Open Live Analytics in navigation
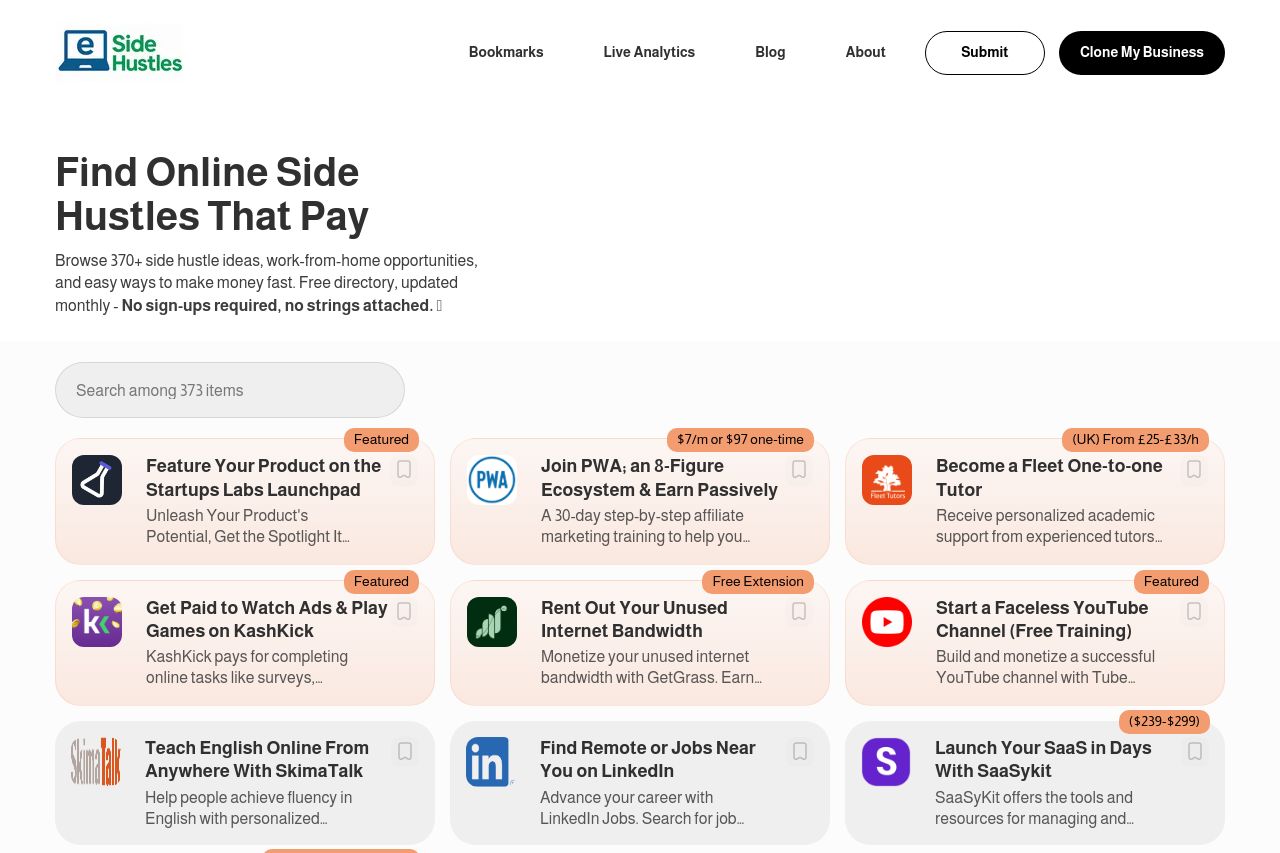 (649, 52)
